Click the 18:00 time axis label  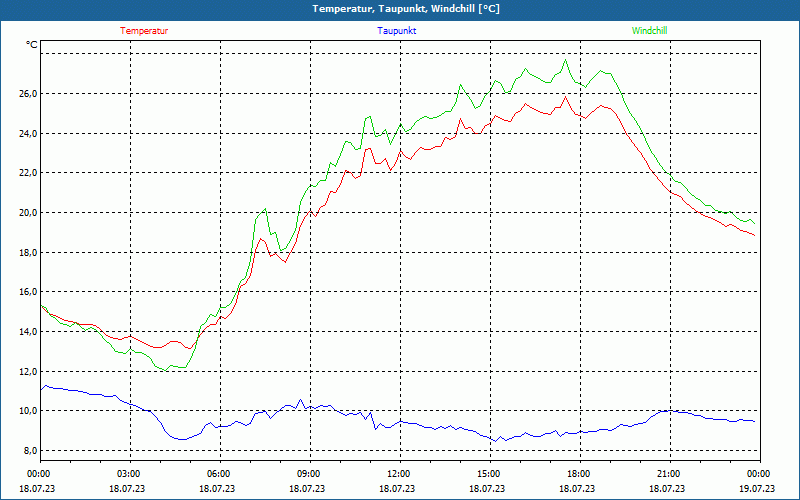coord(577,474)
